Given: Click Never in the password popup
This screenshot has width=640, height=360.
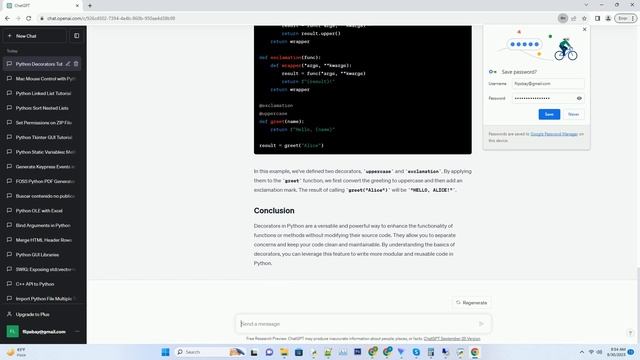Looking at the screenshot, I should 573,114.
